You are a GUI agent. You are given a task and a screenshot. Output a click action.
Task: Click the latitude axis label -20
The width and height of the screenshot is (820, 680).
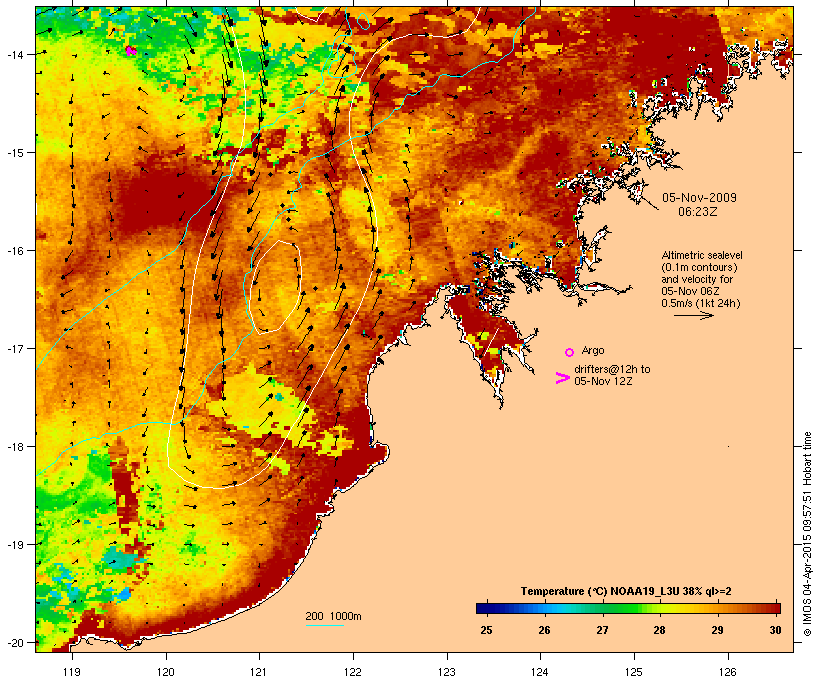click(x=16, y=643)
